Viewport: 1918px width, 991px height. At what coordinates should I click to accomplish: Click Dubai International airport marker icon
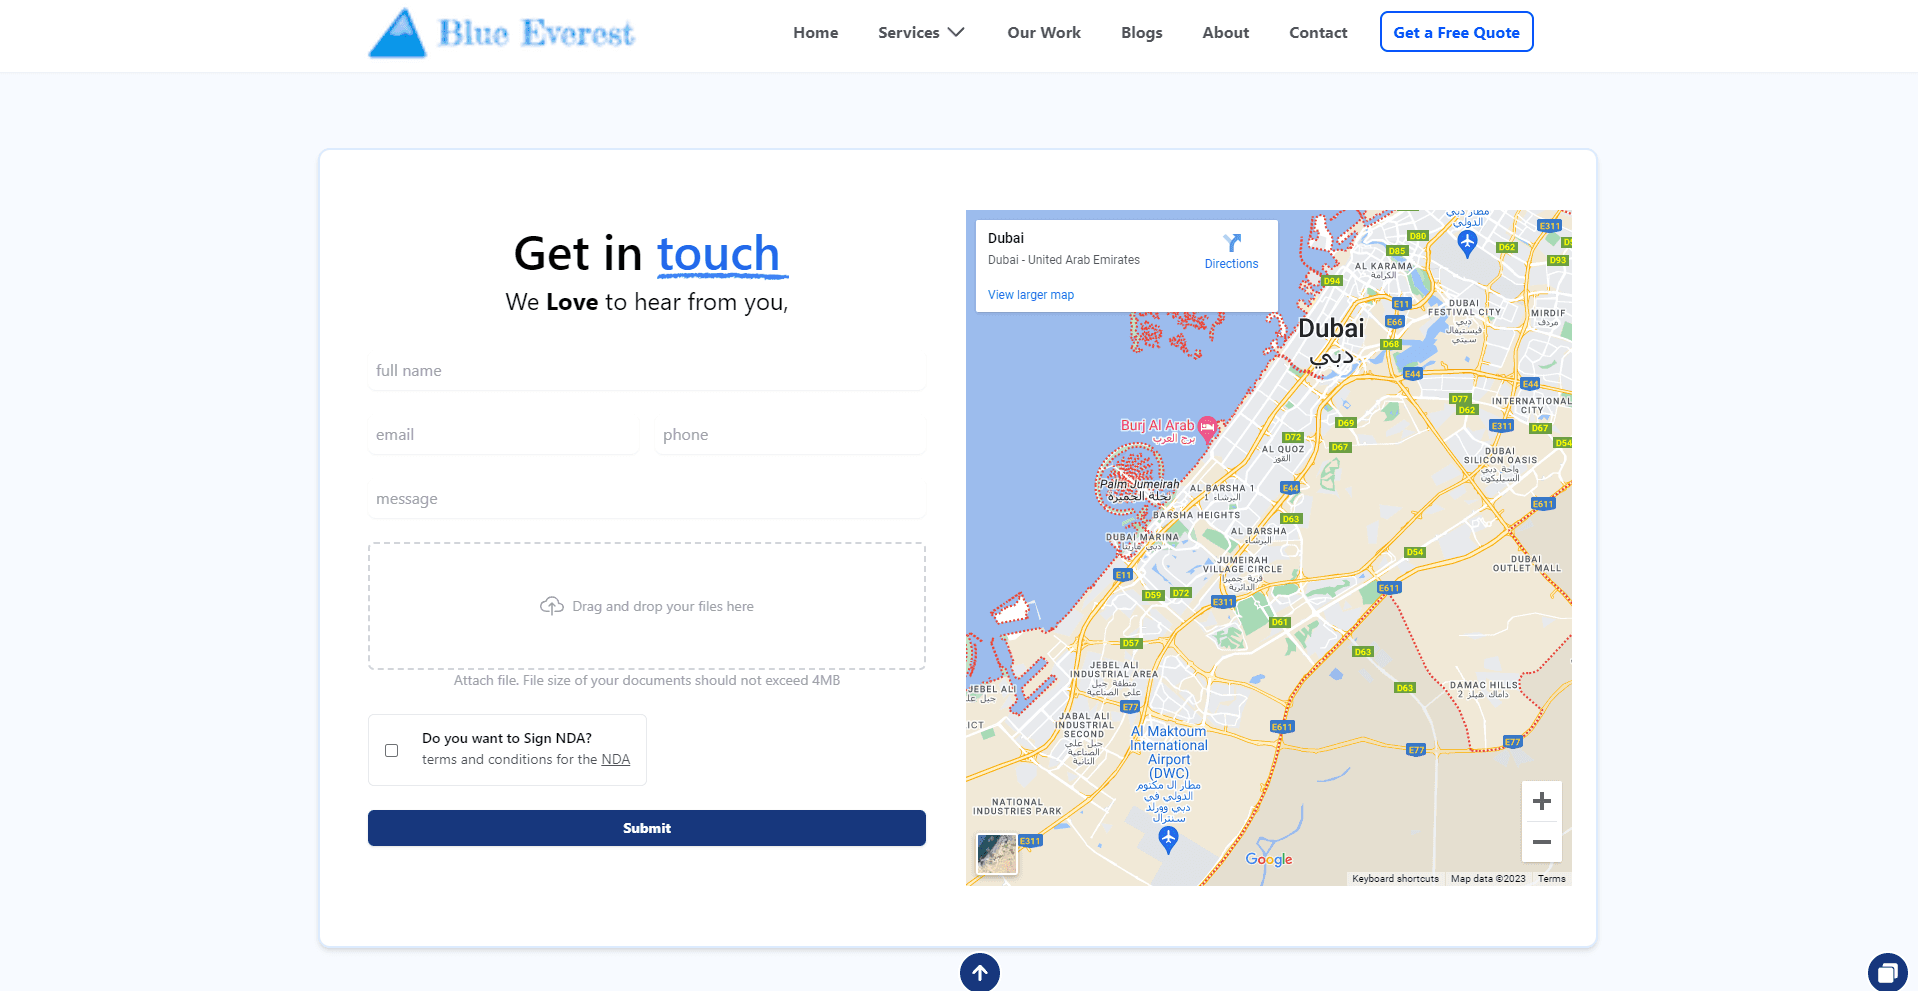click(1467, 243)
